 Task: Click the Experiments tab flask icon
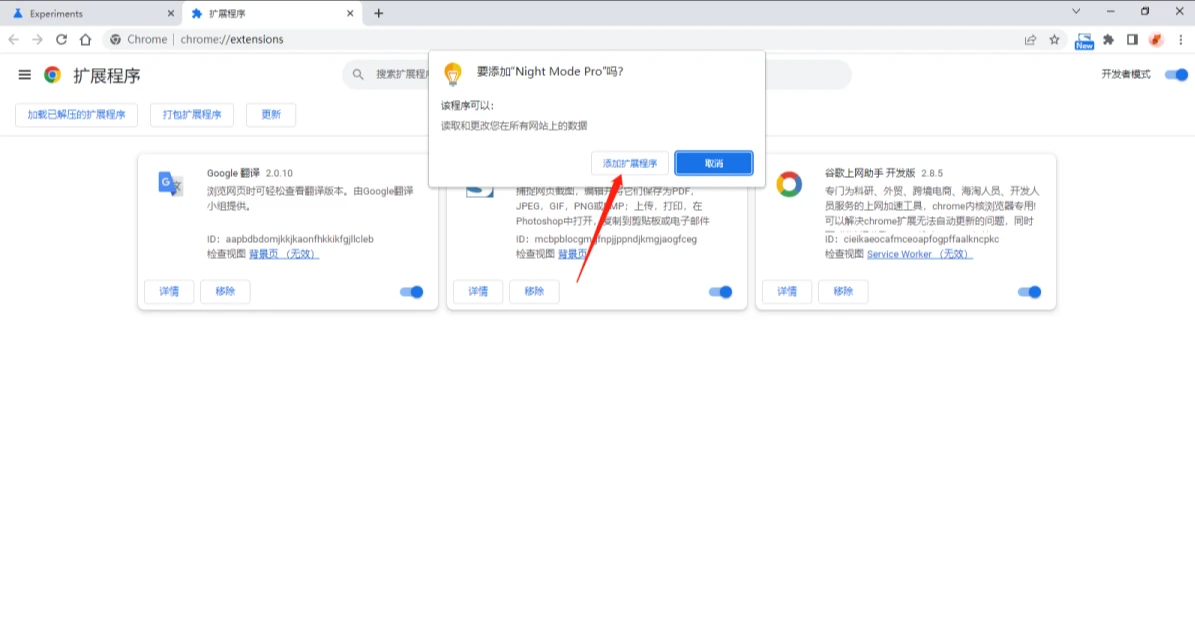[18, 14]
